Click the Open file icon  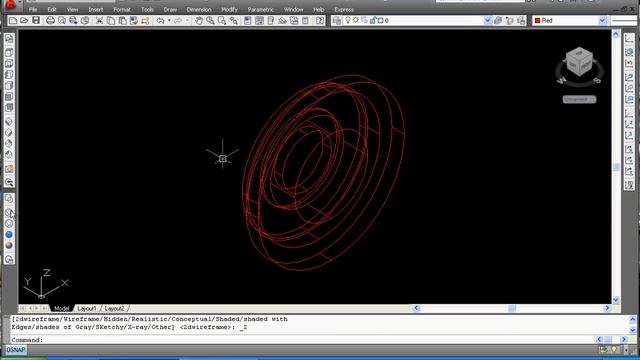point(24,20)
